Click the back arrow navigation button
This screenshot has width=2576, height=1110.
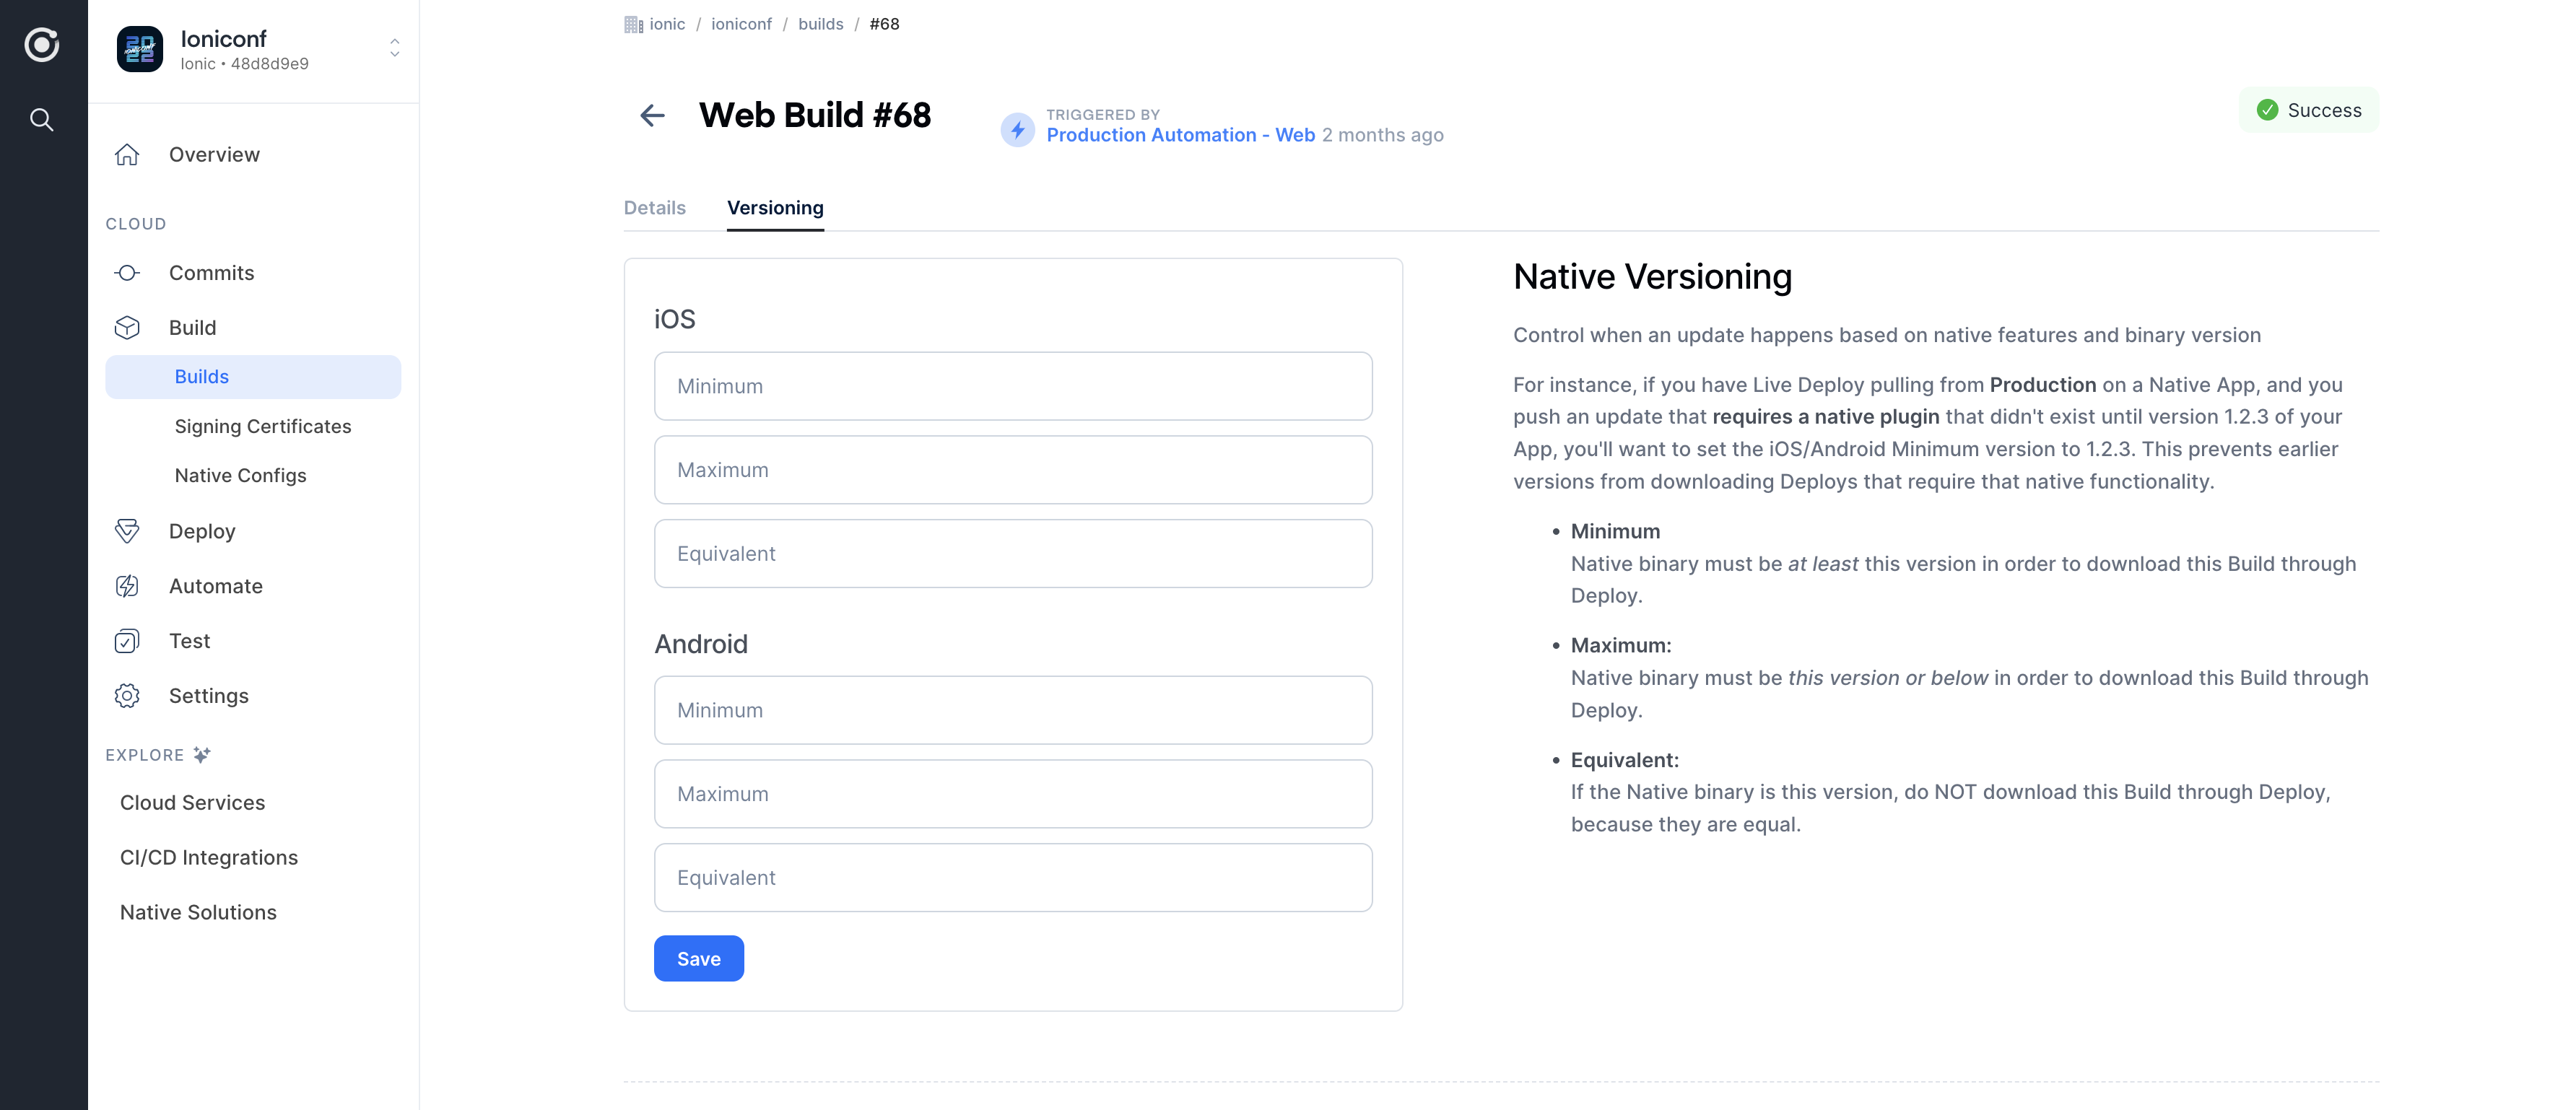(652, 115)
